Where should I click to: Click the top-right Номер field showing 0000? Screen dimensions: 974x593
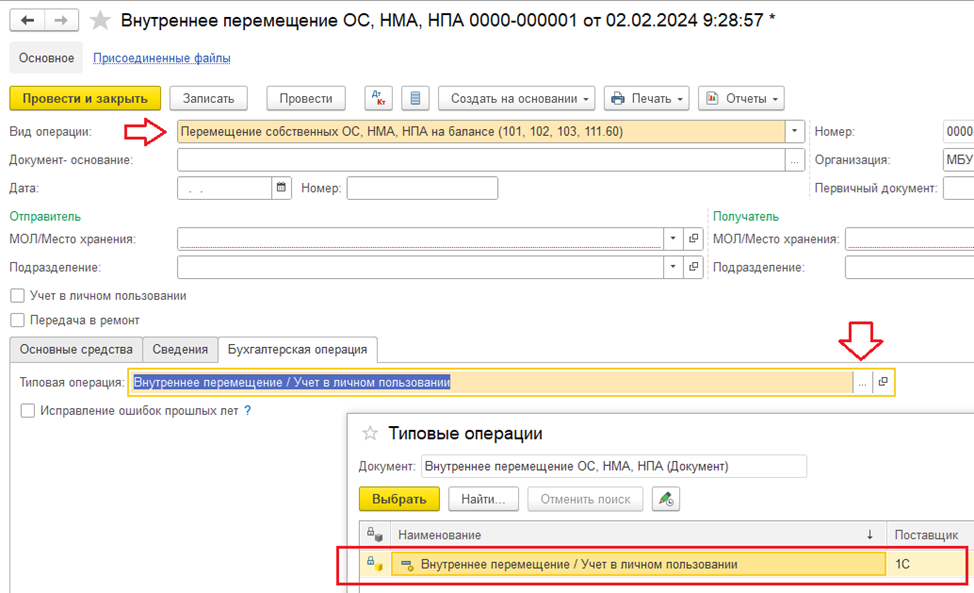[x=958, y=131]
